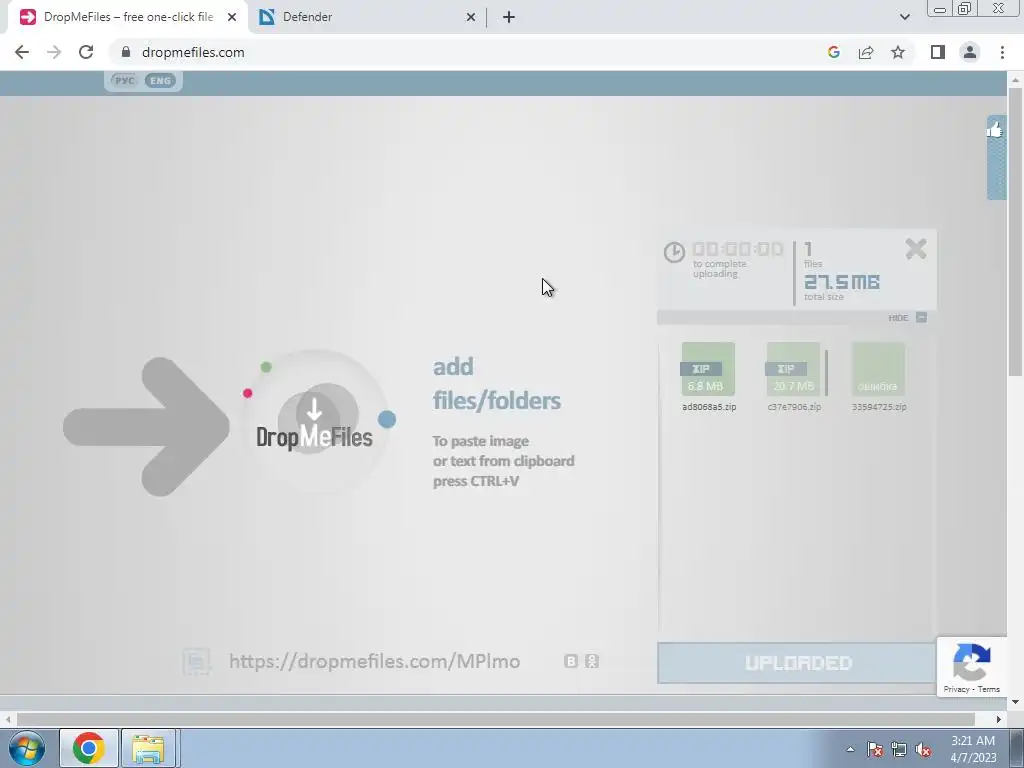Close the Defender tab
Image resolution: width=1024 pixels, height=768 pixels.
[x=471, y=17]
